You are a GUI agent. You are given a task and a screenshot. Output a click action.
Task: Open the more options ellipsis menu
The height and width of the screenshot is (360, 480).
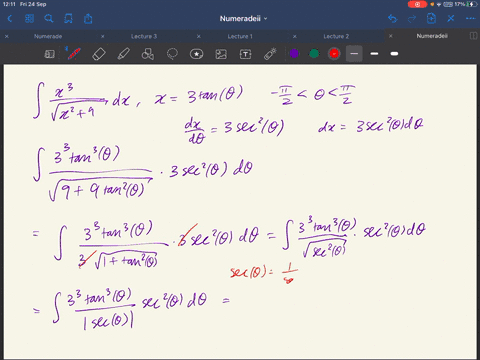(x=470, y=19)
